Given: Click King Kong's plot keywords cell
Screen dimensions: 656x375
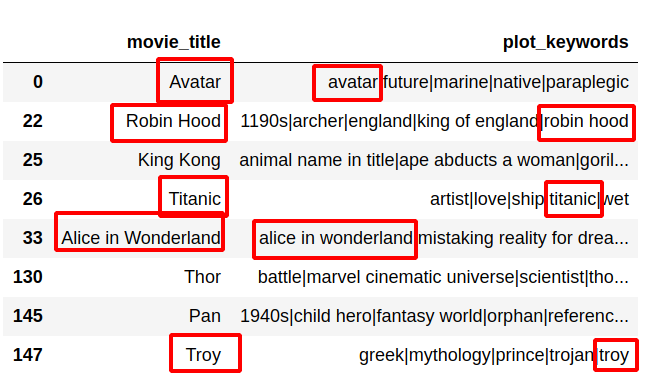Looking at the screenshot, I should point(434,160).
